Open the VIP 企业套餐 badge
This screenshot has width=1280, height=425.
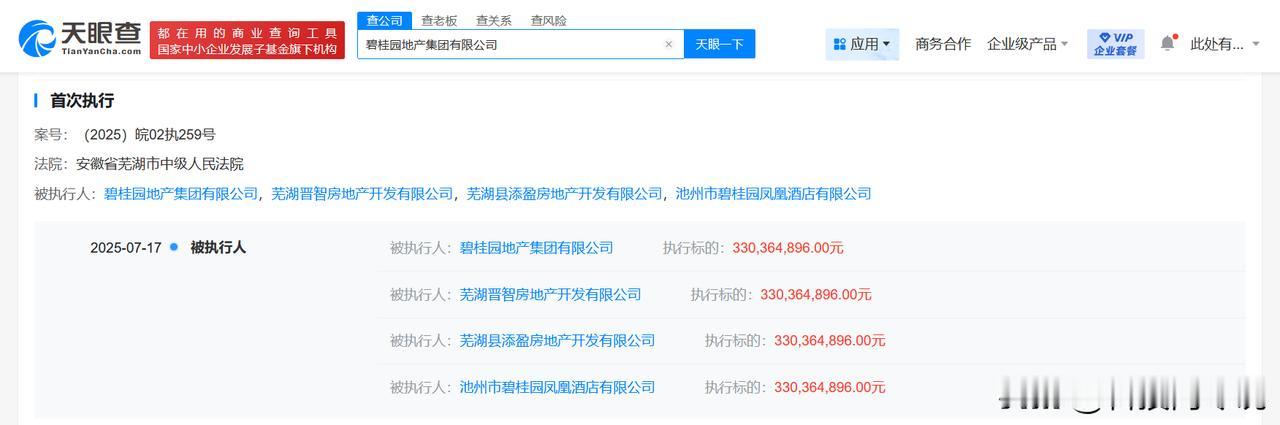click(1115, 44)
